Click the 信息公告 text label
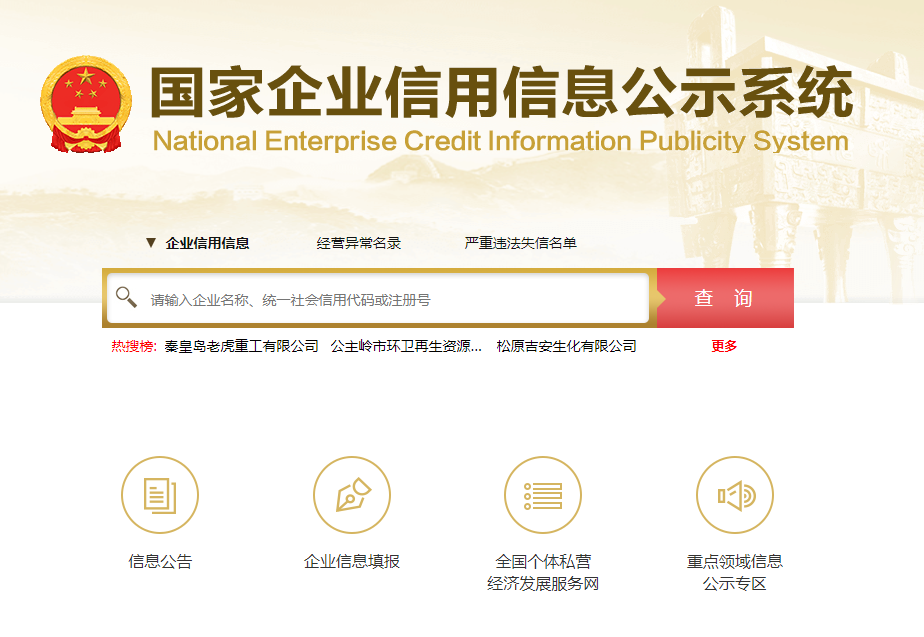The width and height of the screenshot is (924, 637). point(160,561)
